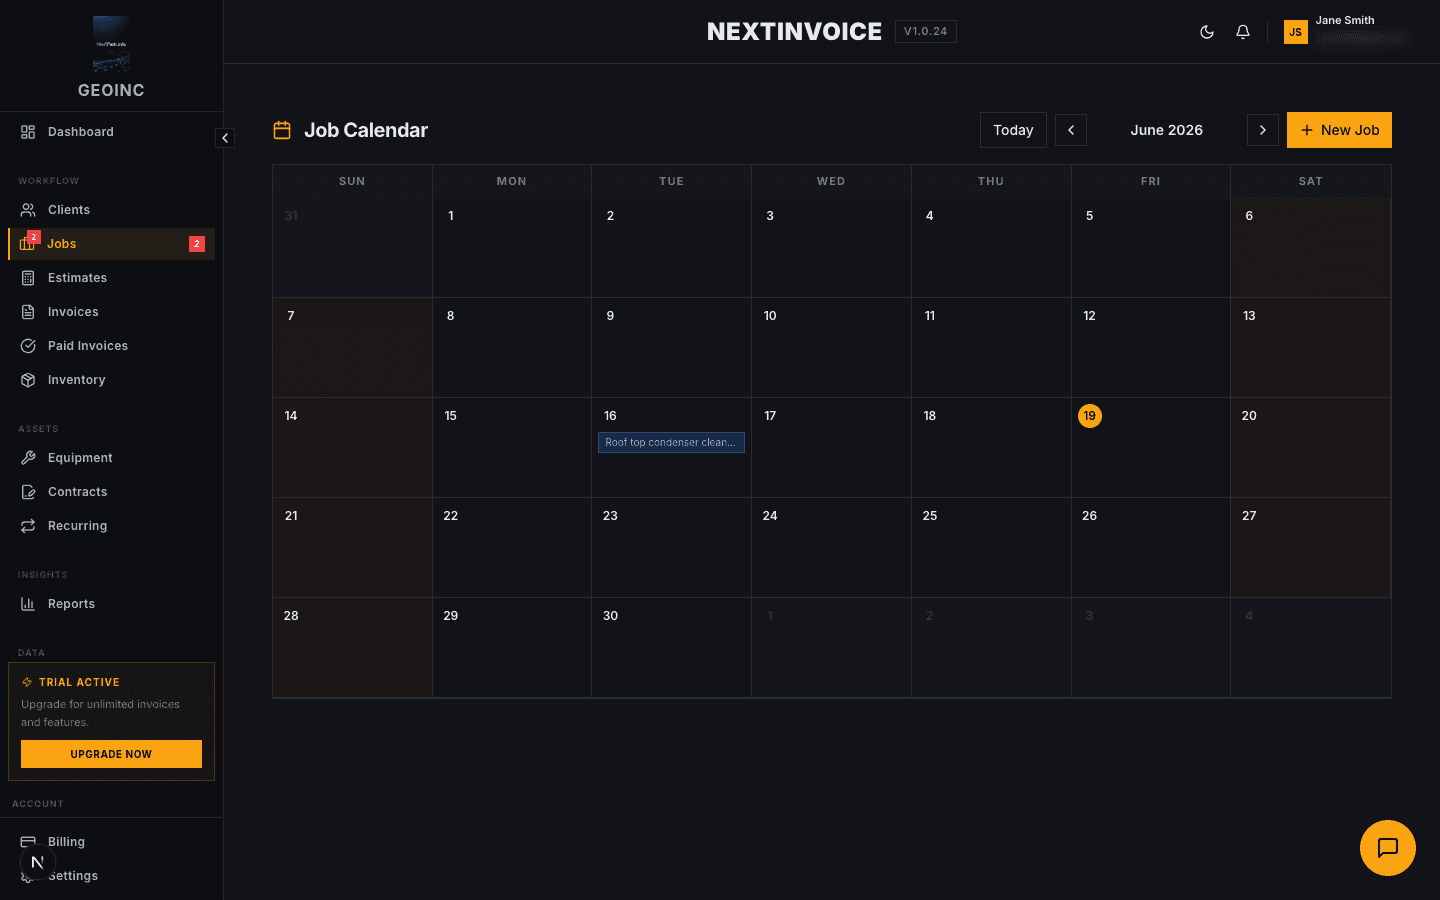
Task: Click the Estimates calculator icon
Action: [28, 278]
